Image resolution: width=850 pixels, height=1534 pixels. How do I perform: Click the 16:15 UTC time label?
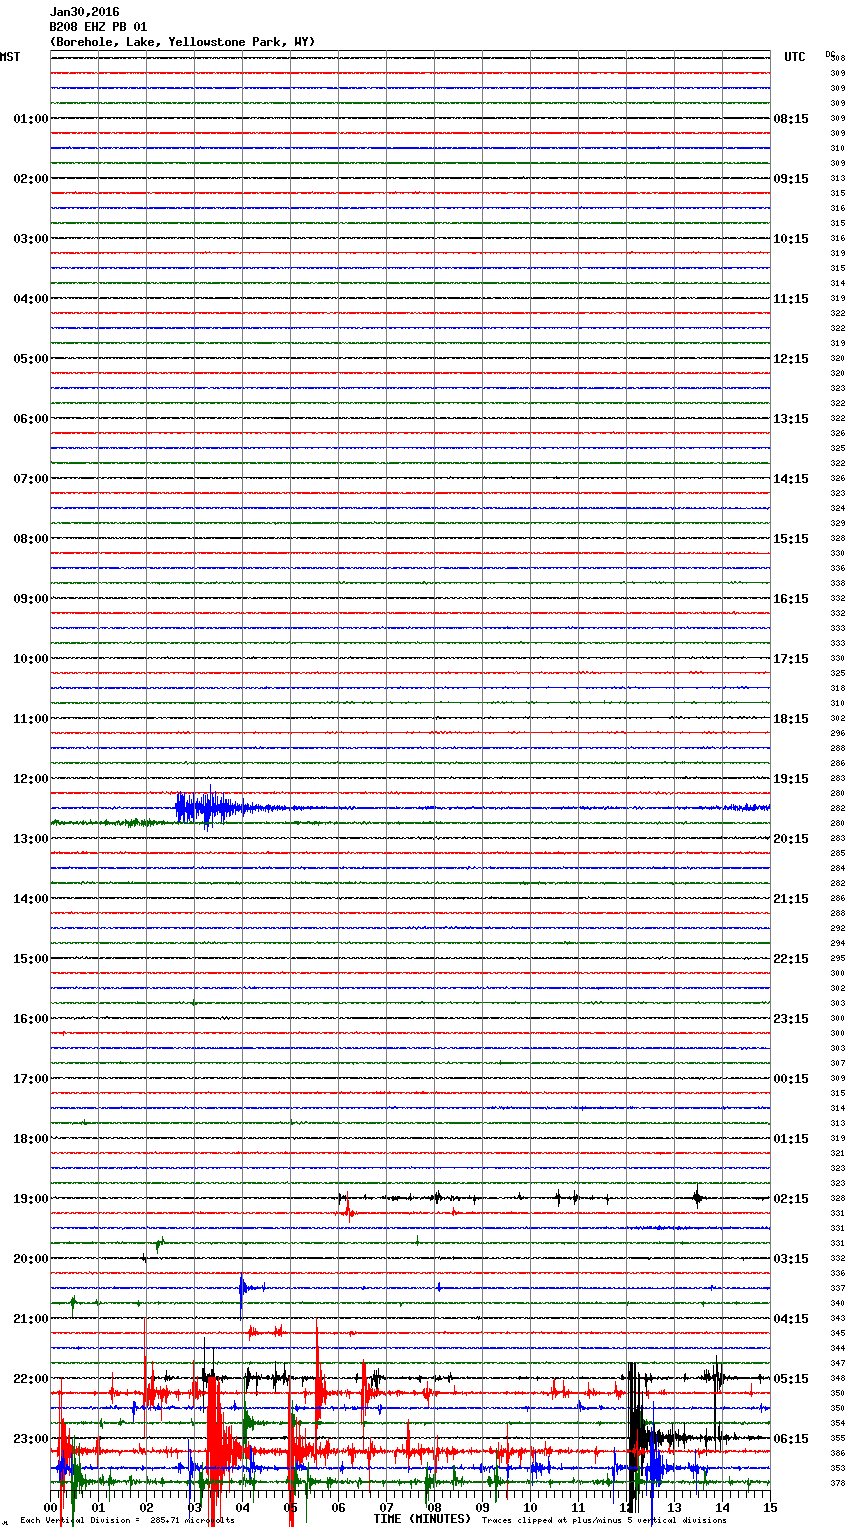[x=791, y=599]
